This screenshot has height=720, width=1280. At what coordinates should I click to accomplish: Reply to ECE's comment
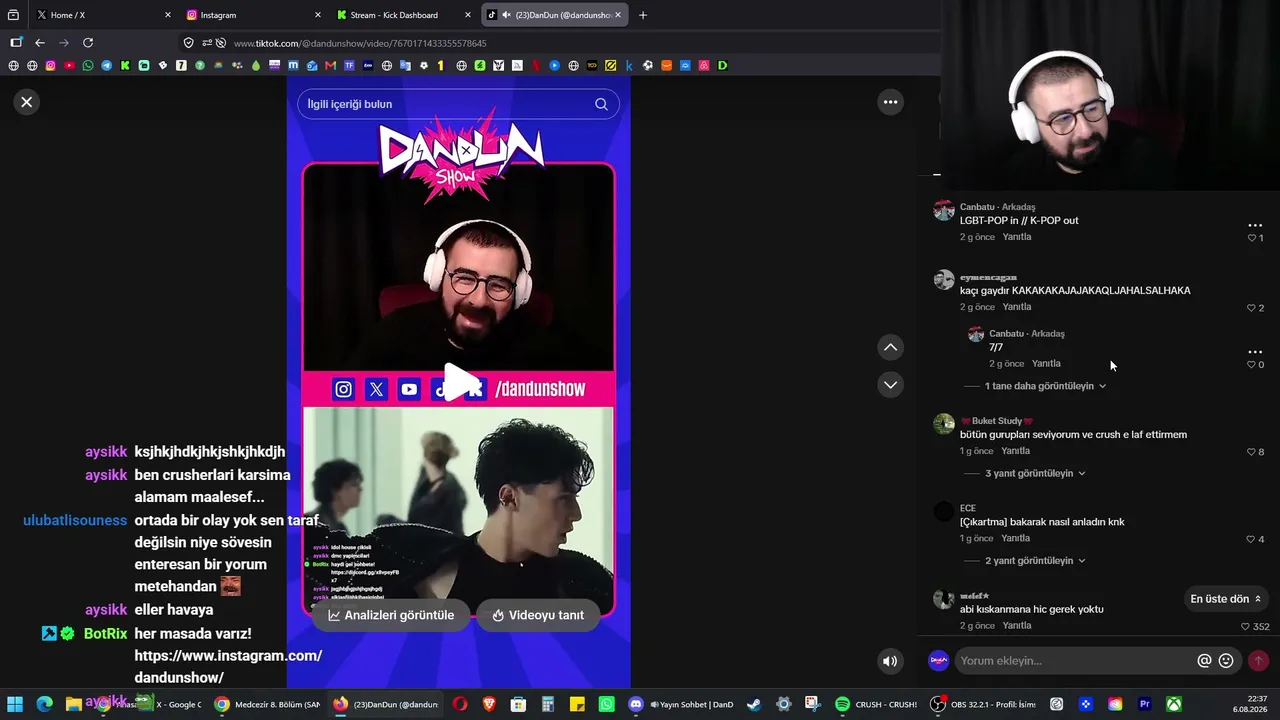pos(1016,538)
